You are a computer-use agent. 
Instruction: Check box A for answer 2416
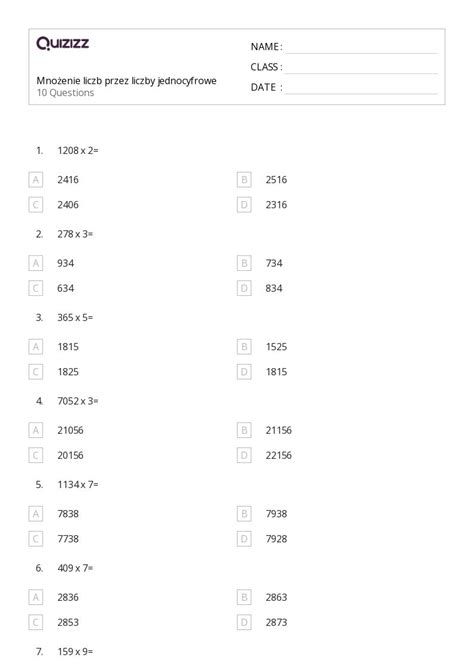coord(35,179)
